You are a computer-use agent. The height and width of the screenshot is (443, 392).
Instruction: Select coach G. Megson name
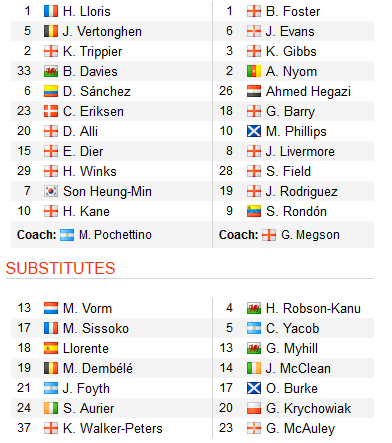pyautogui.click(x=310, y=235)
